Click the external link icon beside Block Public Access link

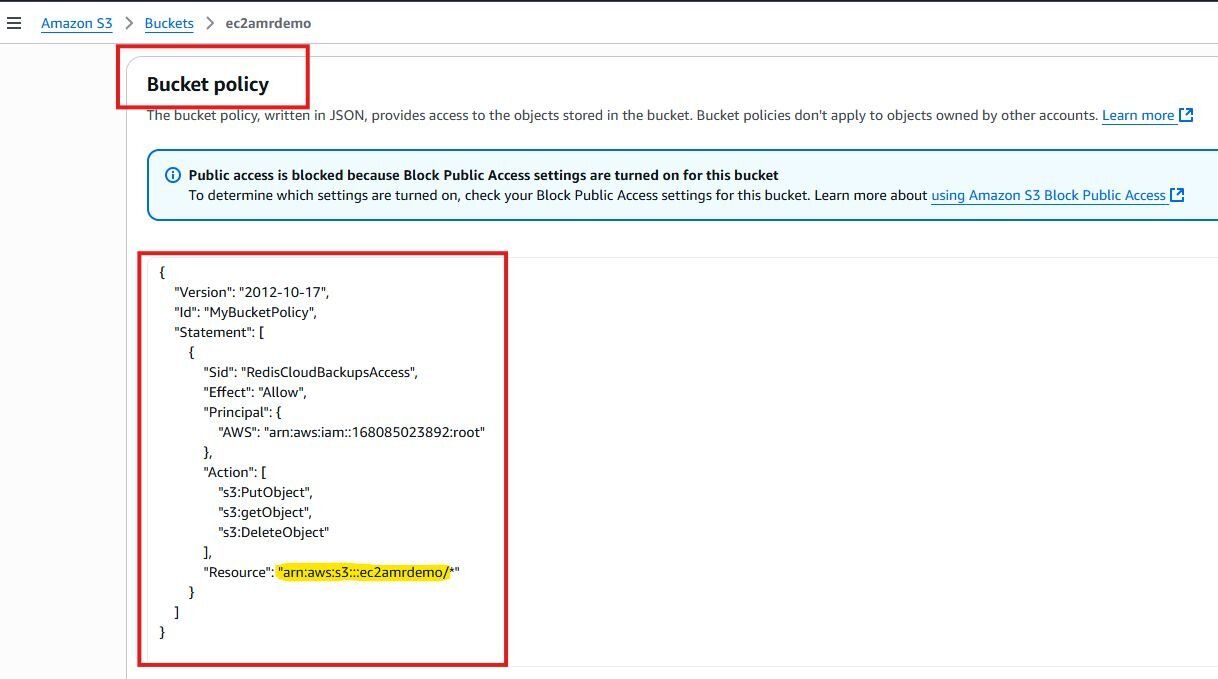(1177, 195)
